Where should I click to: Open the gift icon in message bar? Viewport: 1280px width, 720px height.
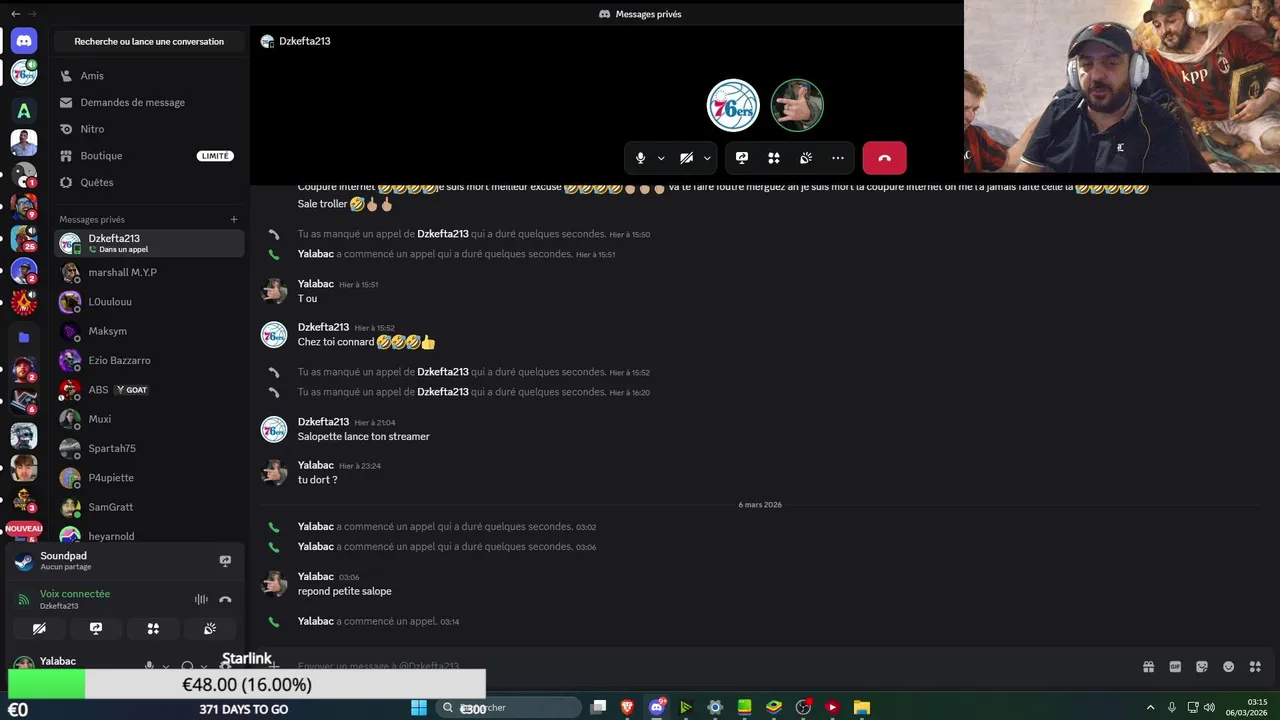[x=1148, y=667]
